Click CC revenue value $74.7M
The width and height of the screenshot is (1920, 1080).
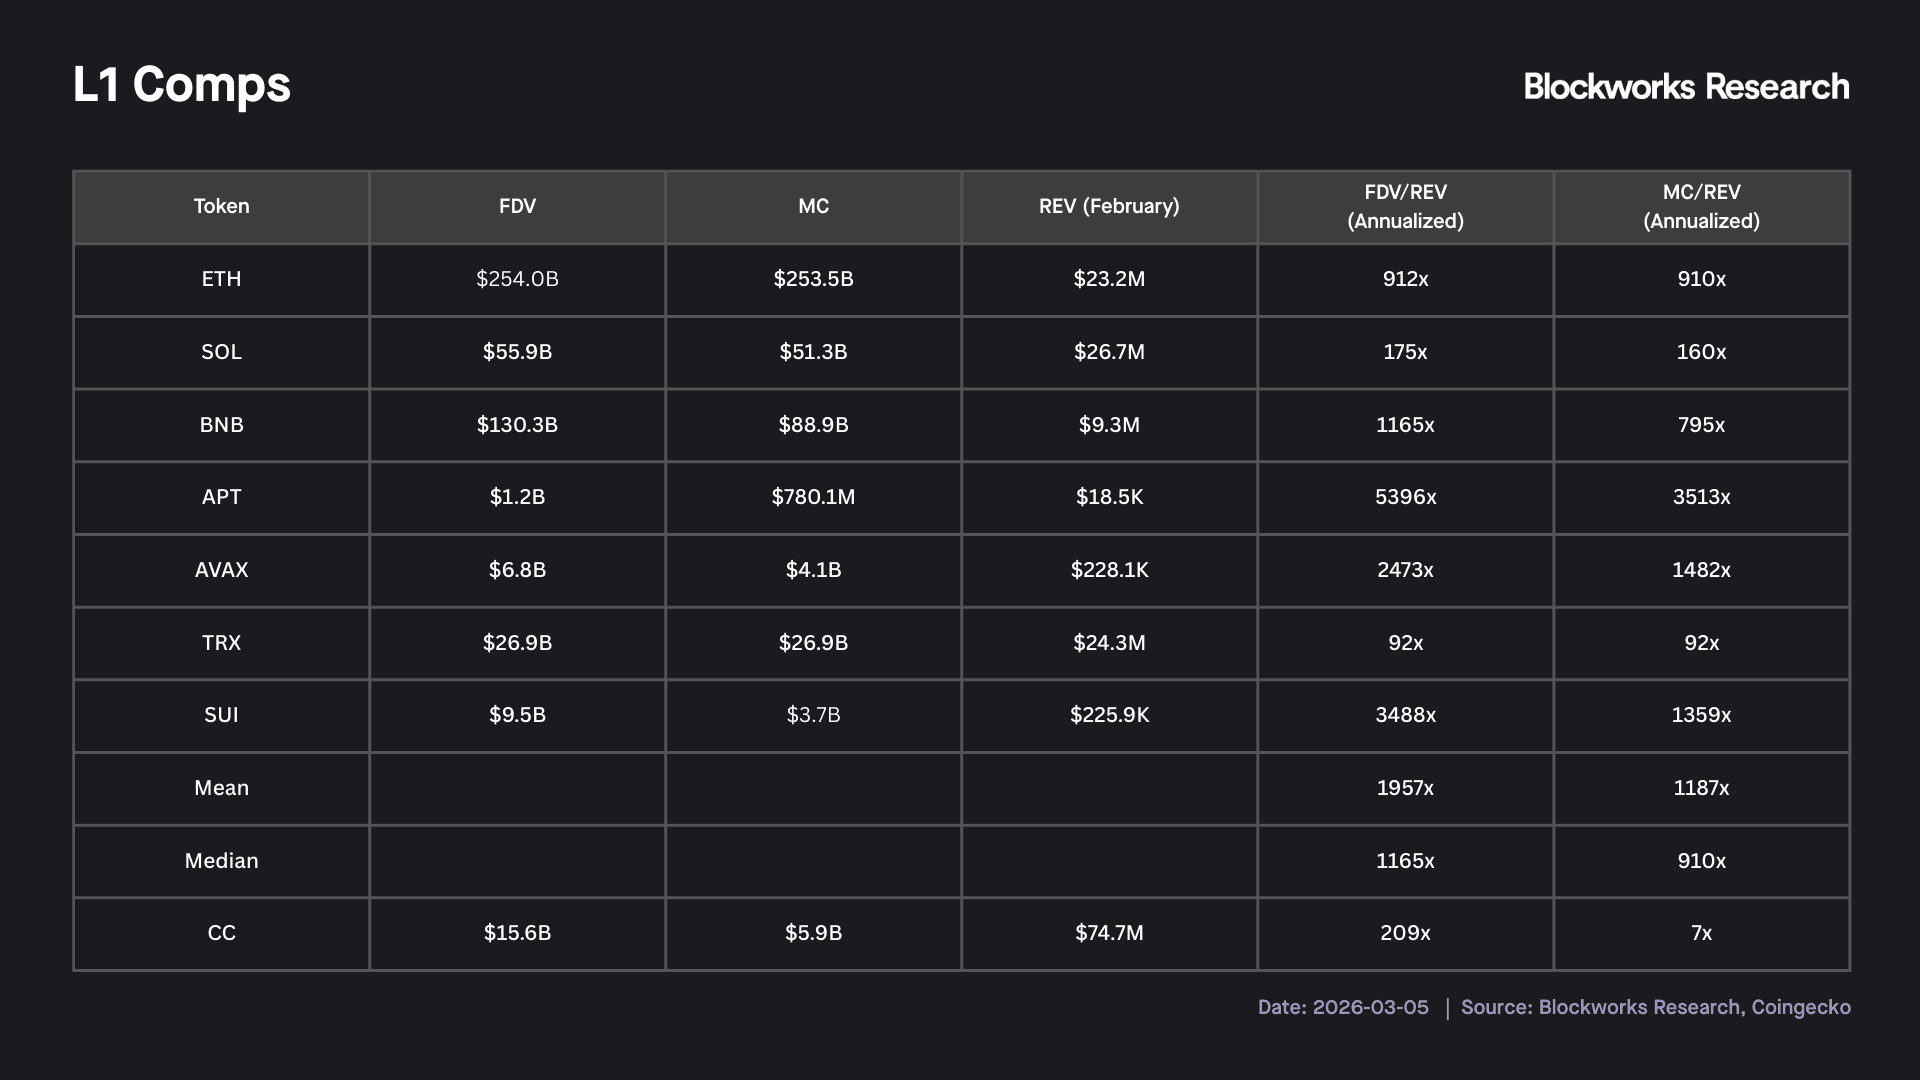click(x=1109, y=933)
